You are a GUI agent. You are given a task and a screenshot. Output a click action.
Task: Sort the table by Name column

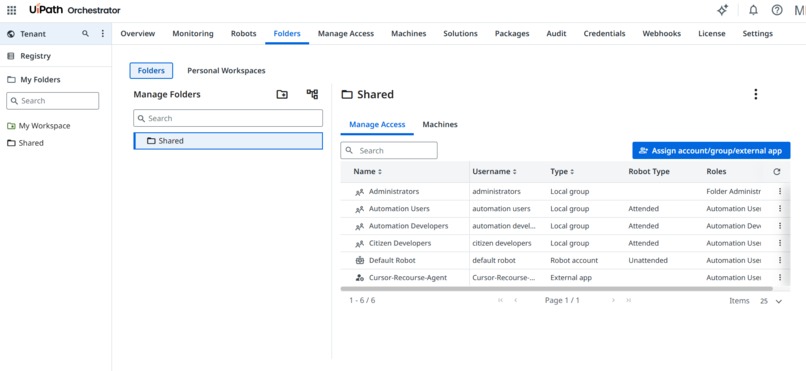pyautogui.click(x=368, y=172)
